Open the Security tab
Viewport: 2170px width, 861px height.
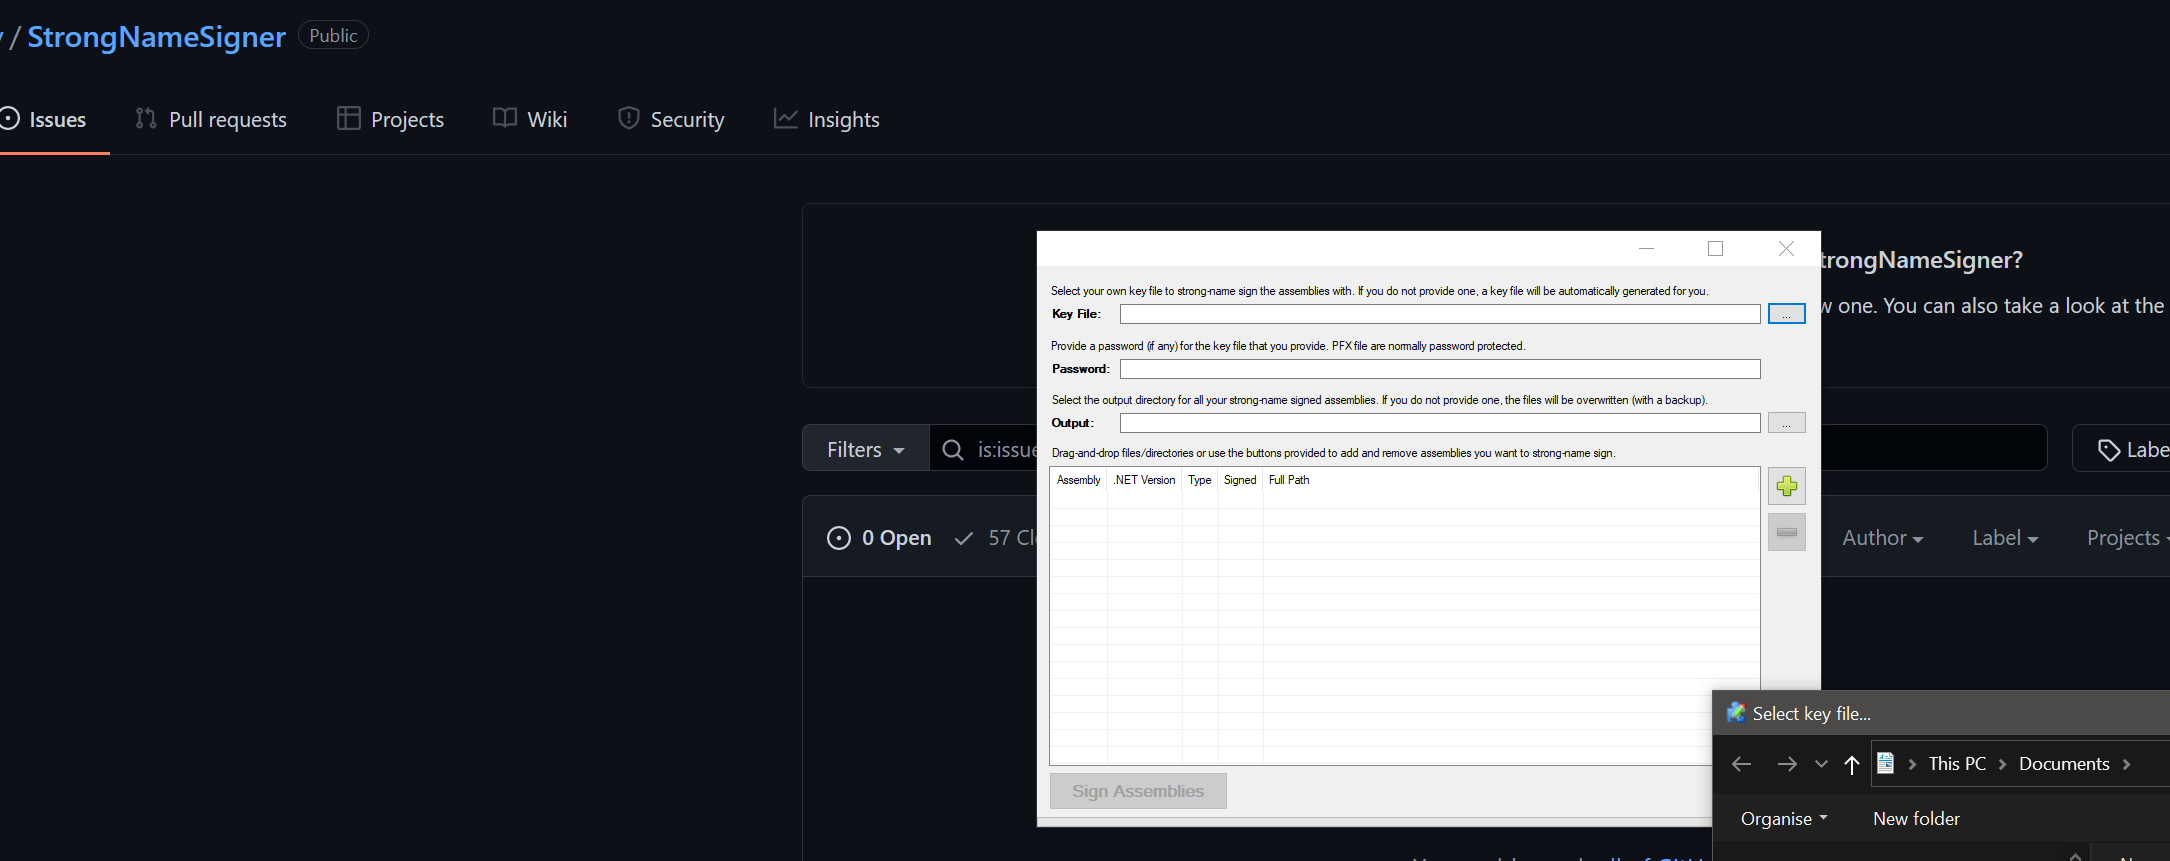(x=672, y=119)
